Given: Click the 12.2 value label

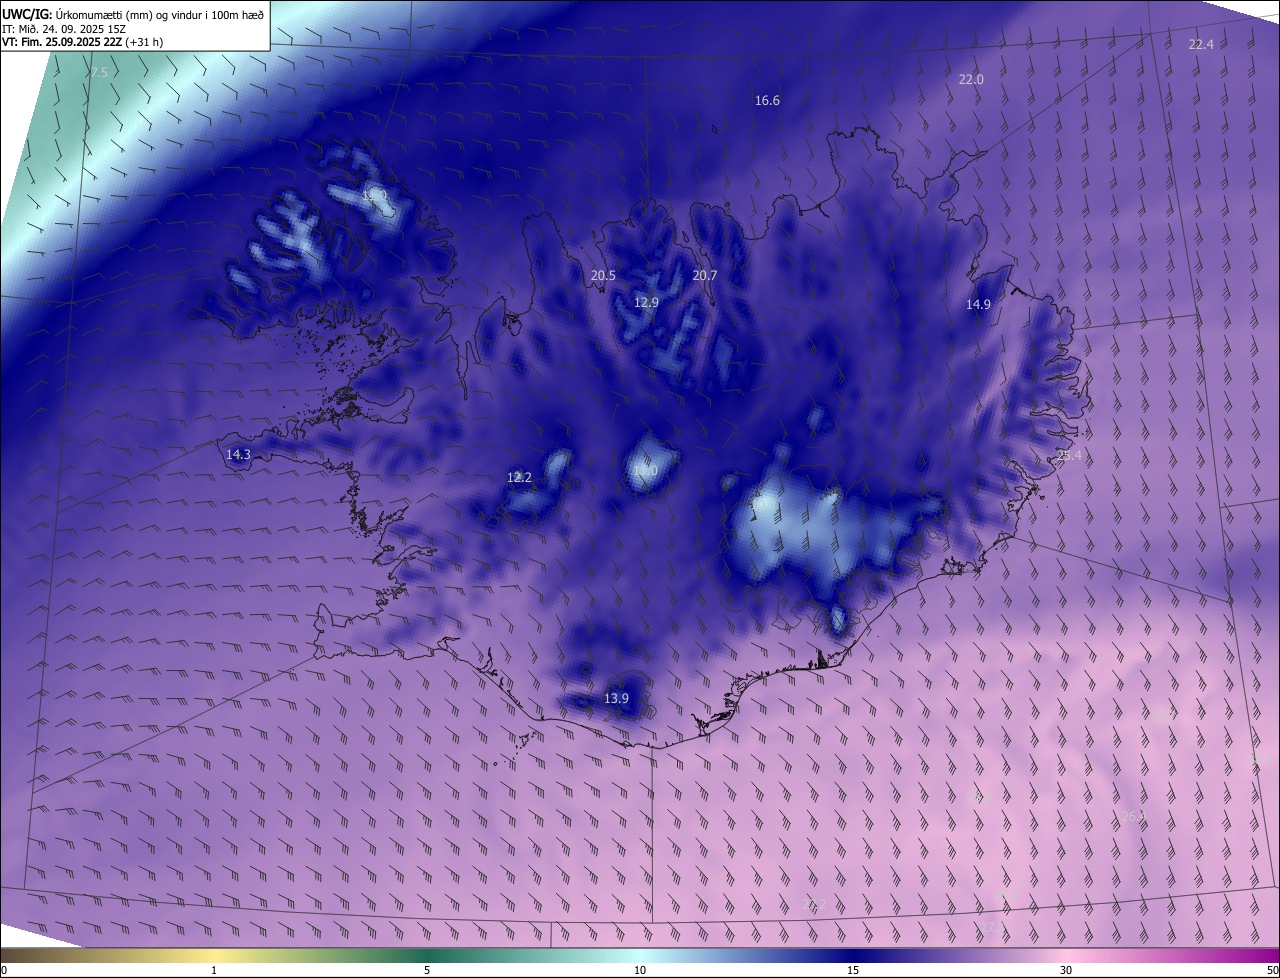Looking at the screenshot, I should pyautogui.click(x=519, y=477).
